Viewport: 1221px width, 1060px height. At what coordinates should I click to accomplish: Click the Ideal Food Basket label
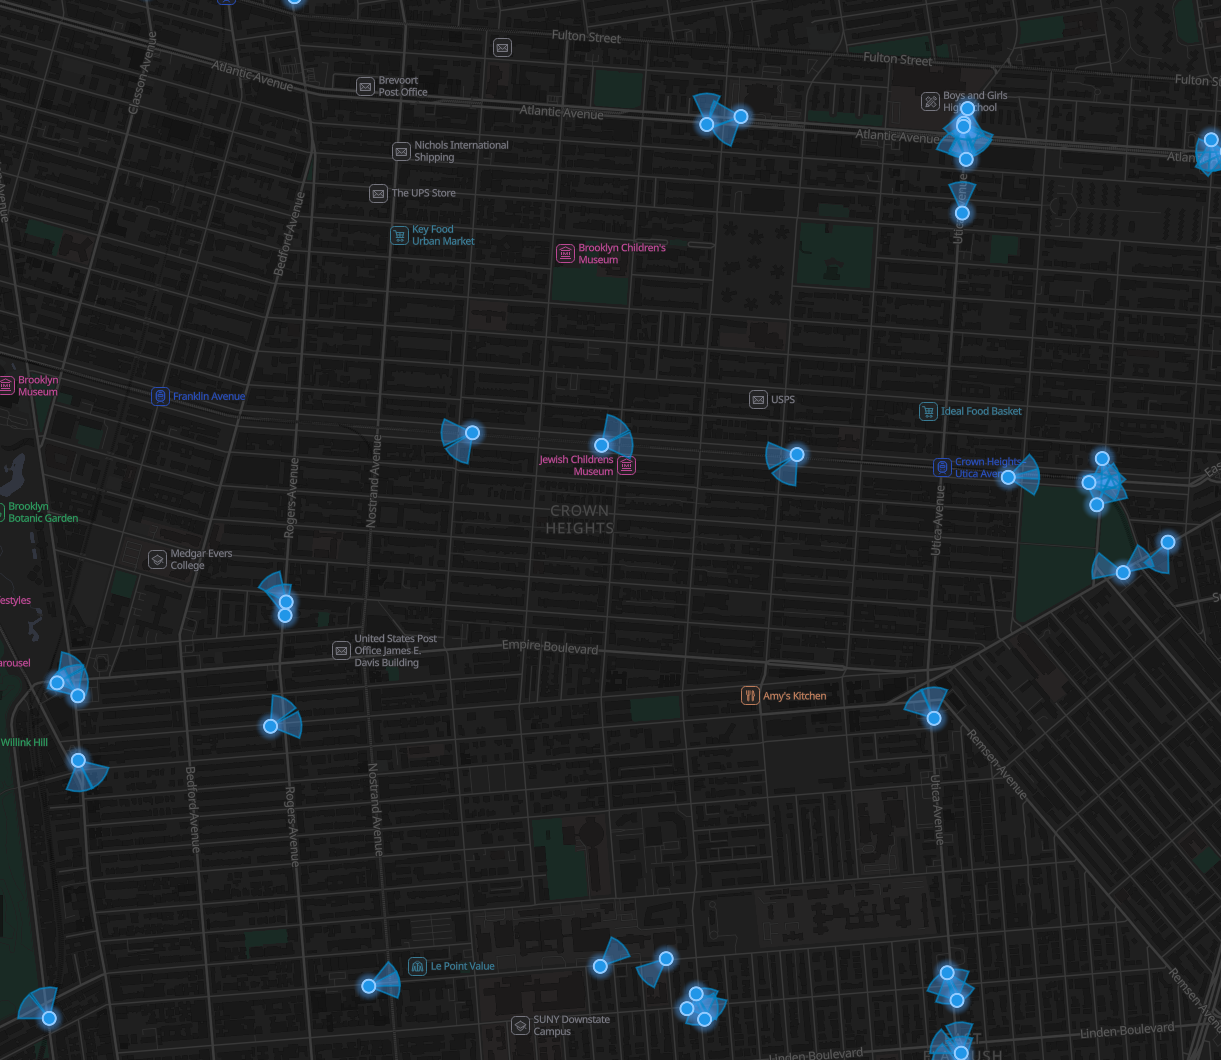point(981,411)
